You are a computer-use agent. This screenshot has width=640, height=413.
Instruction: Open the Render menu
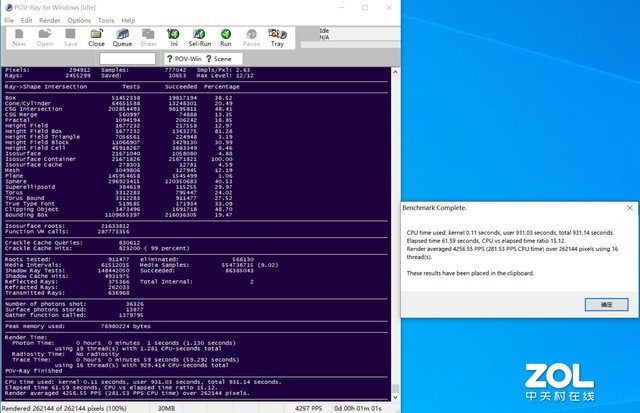[51, 20]
